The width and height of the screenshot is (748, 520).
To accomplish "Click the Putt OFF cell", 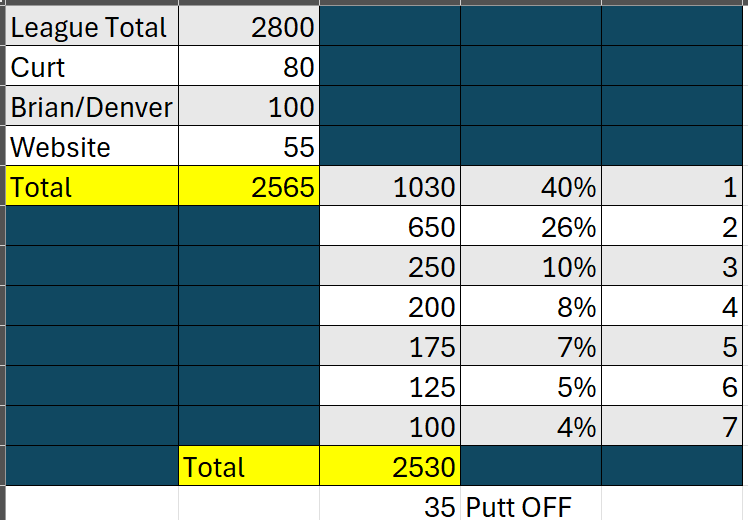I will click(x=531, y=506).
